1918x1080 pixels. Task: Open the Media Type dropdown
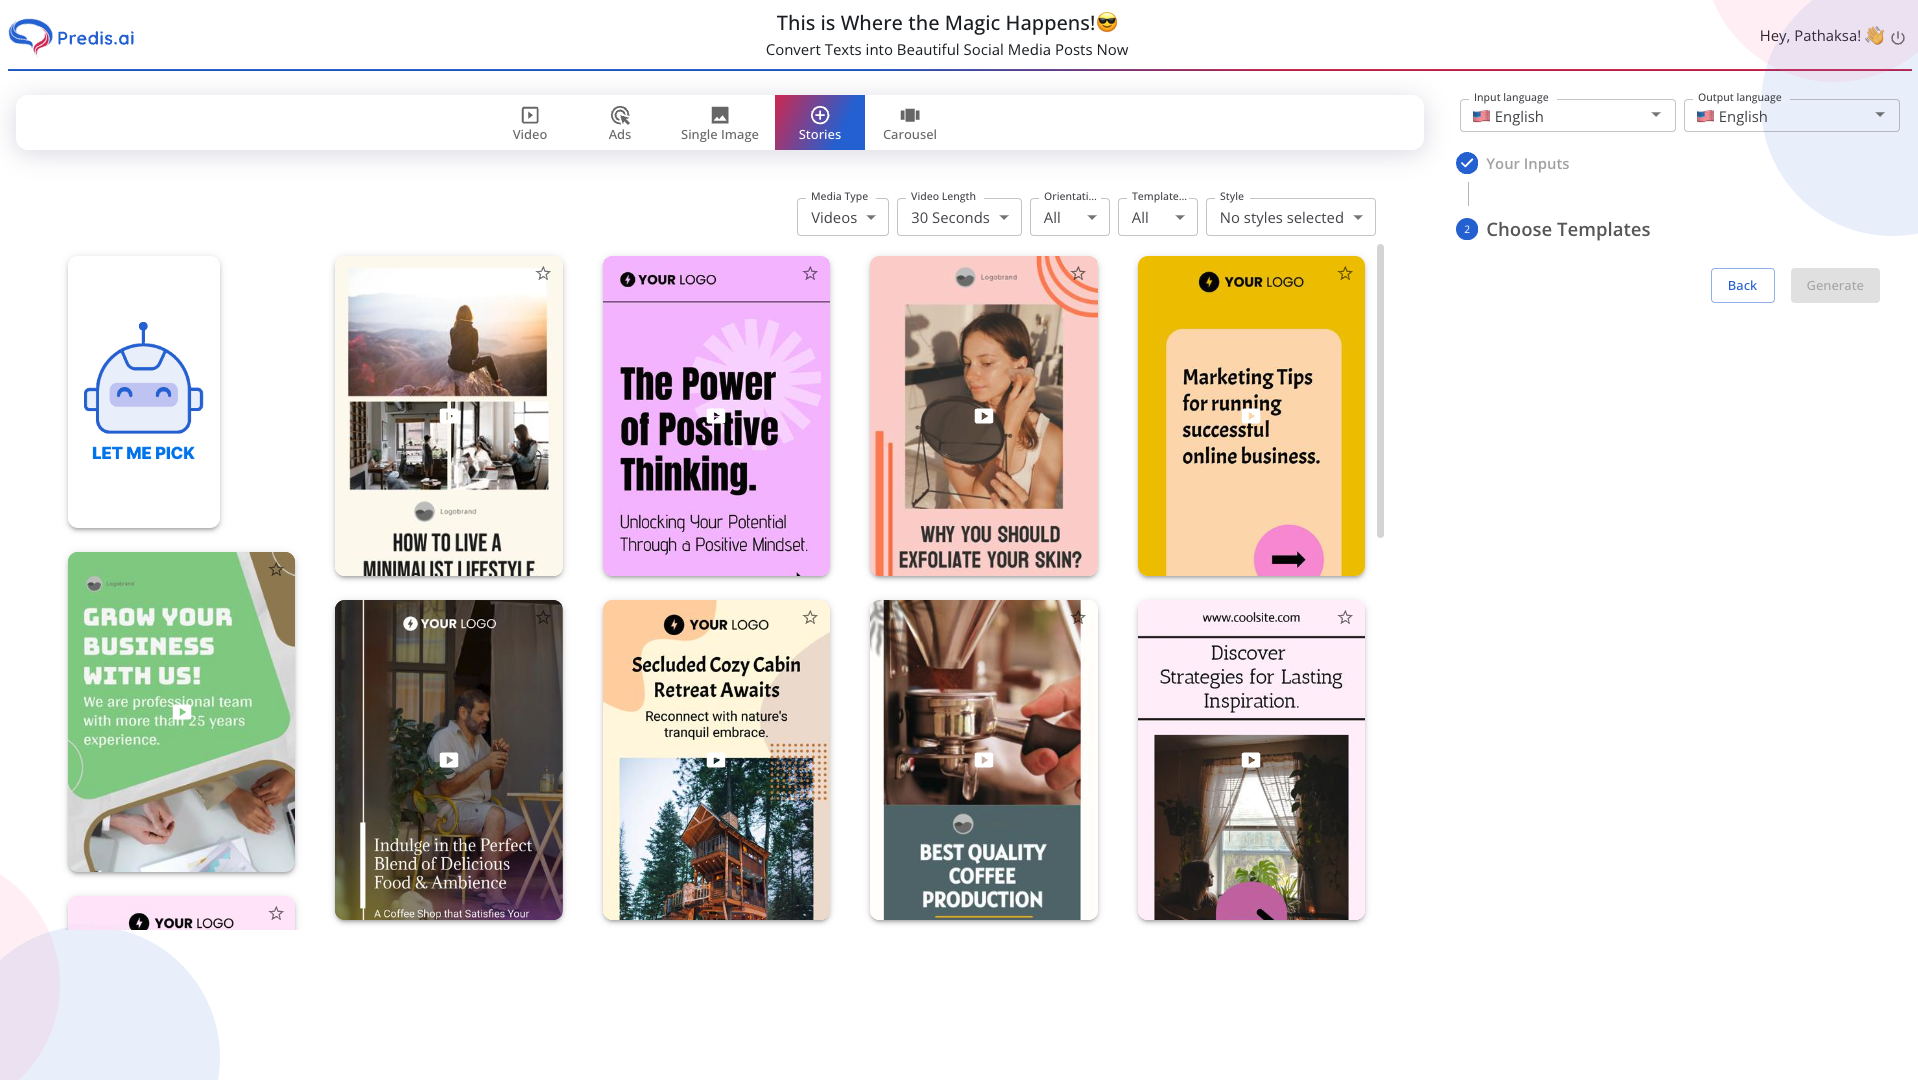(841, 217)
